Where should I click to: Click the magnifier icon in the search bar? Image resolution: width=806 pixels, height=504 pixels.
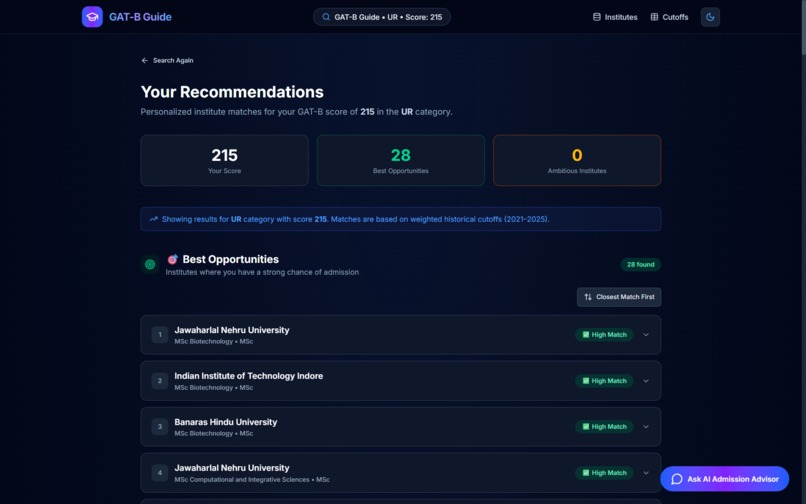tap(326, 17)
